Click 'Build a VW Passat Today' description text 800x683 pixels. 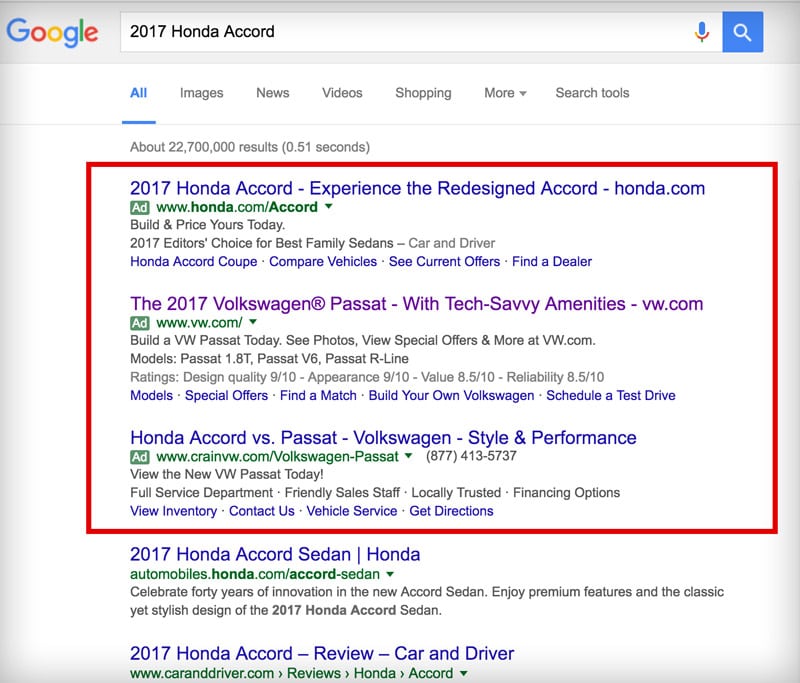click(363, 340)
